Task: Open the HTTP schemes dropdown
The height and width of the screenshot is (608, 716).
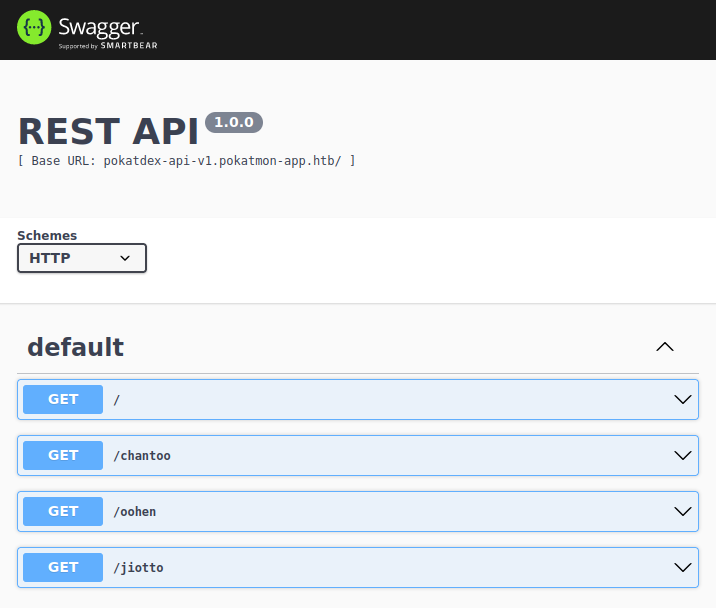Action: click(x=82, y=258)
